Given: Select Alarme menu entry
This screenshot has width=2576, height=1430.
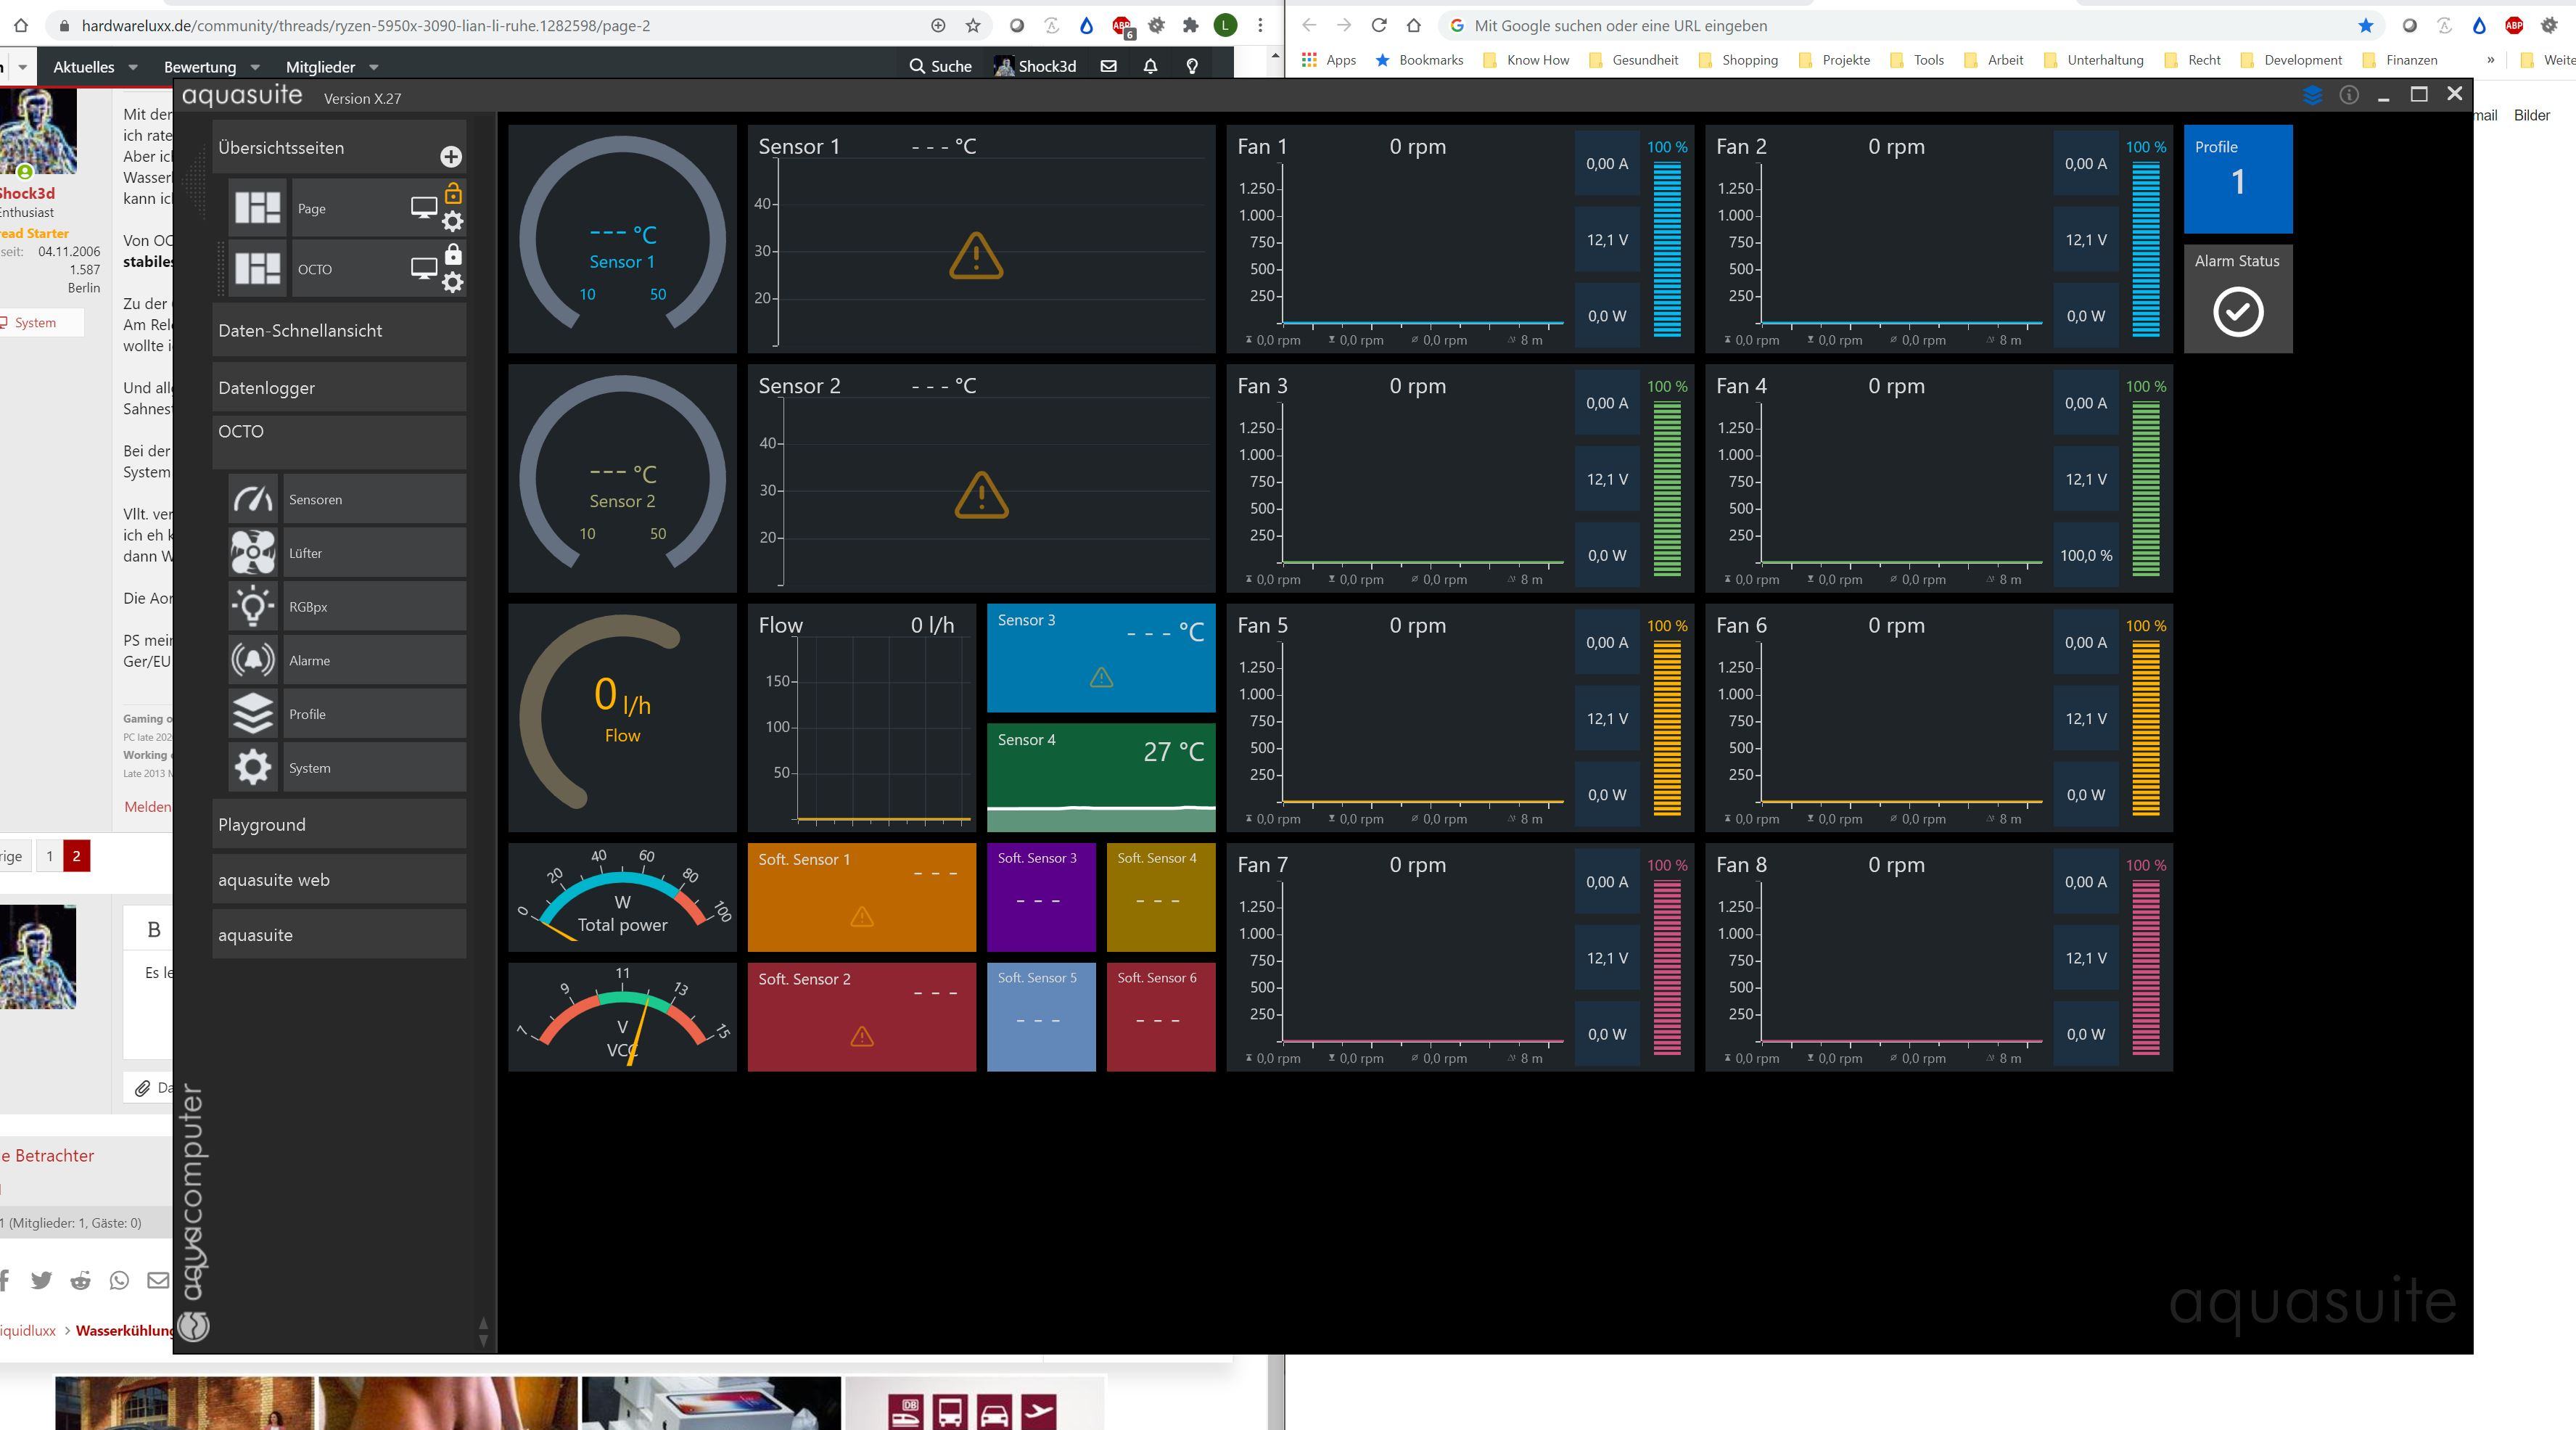Looking at the screenshot, I should click(375, 661).
